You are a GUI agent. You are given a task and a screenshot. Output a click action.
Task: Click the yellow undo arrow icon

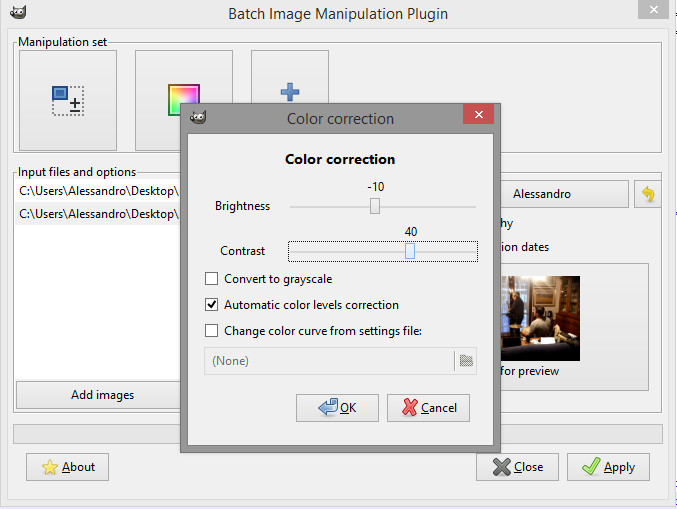click(x=648, y=194)
